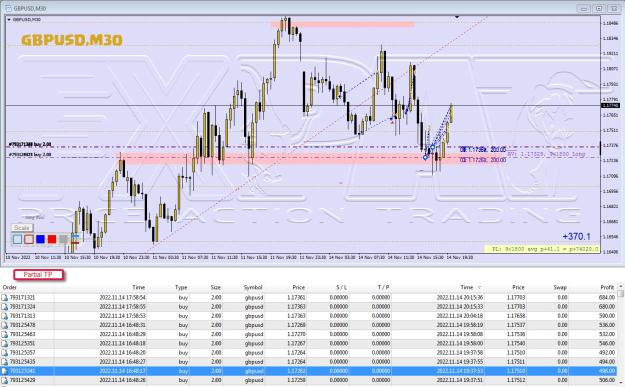
Task: Click the light blue outlined square below Scale
Action: (x=17, y=239)
